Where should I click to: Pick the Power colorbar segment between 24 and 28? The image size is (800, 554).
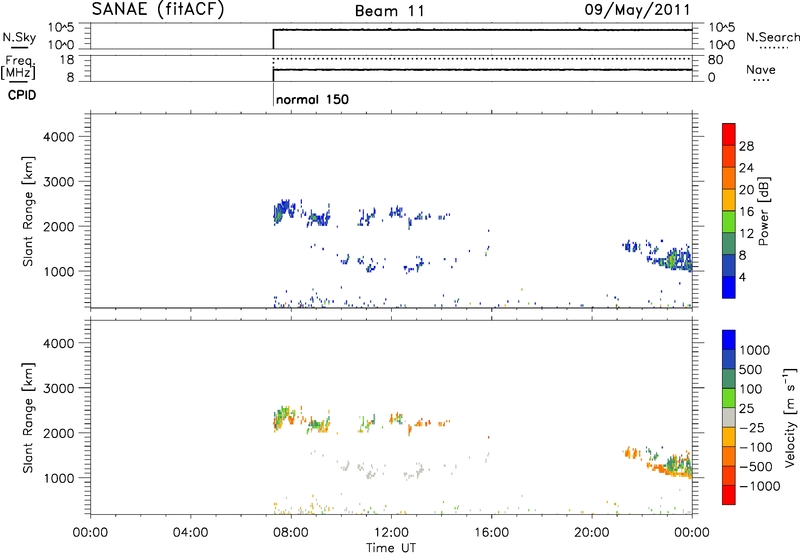pos(729,157)
